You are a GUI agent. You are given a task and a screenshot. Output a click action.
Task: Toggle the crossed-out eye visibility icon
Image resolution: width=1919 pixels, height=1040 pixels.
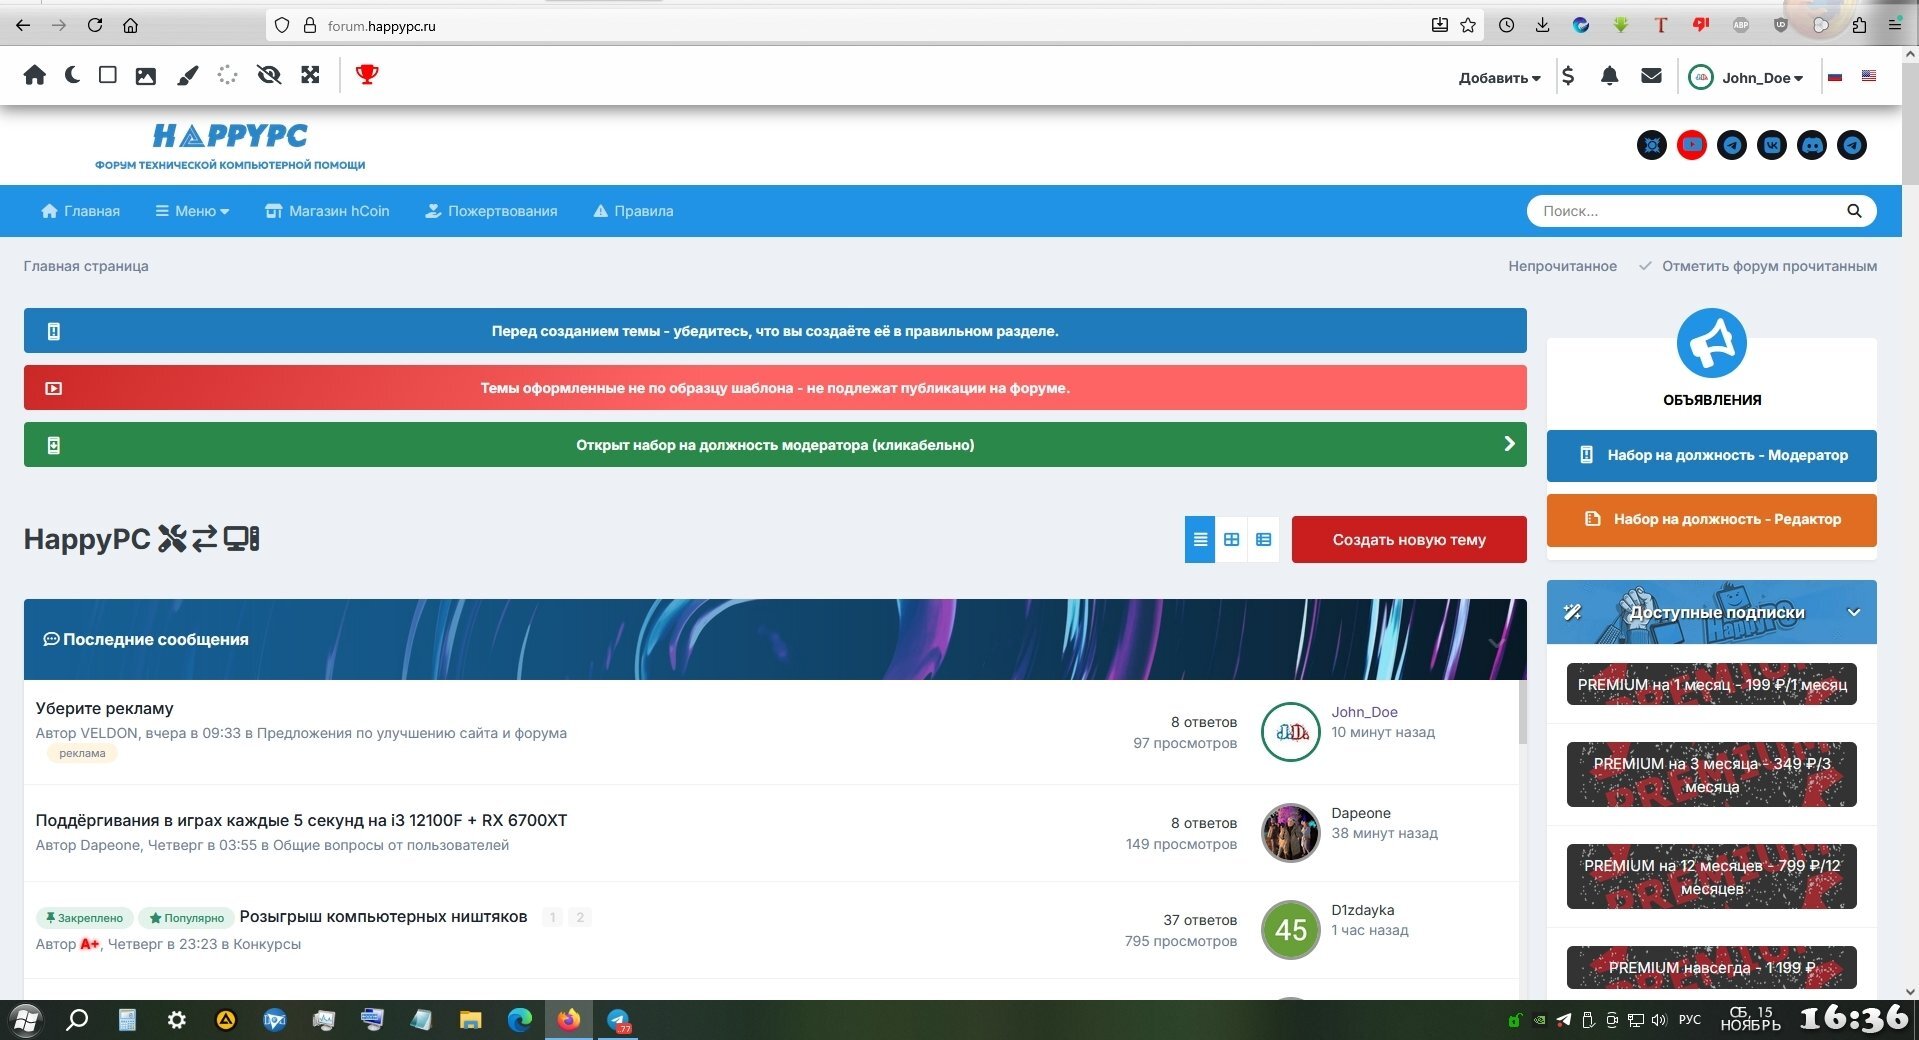[268, 75]
